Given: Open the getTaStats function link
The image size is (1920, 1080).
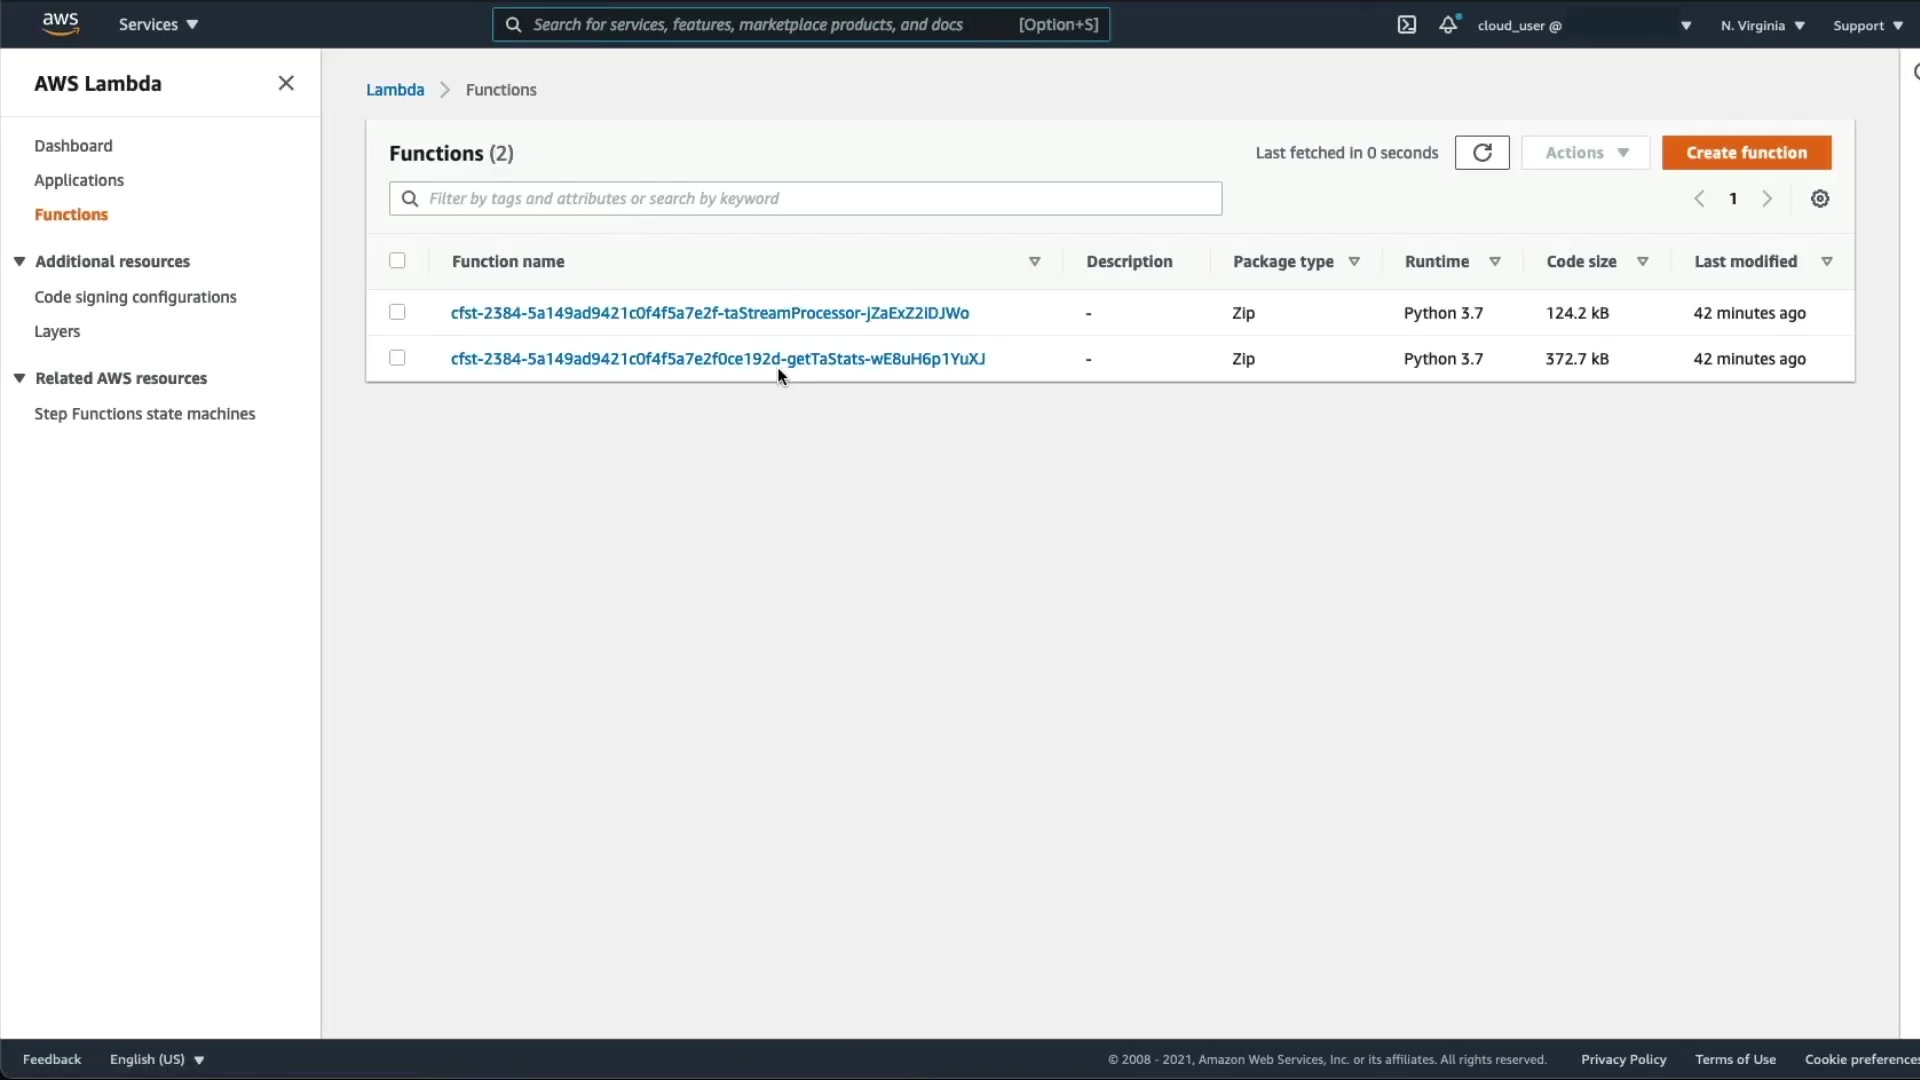Looking at the screenshot, I should click(x=717, y=359).
